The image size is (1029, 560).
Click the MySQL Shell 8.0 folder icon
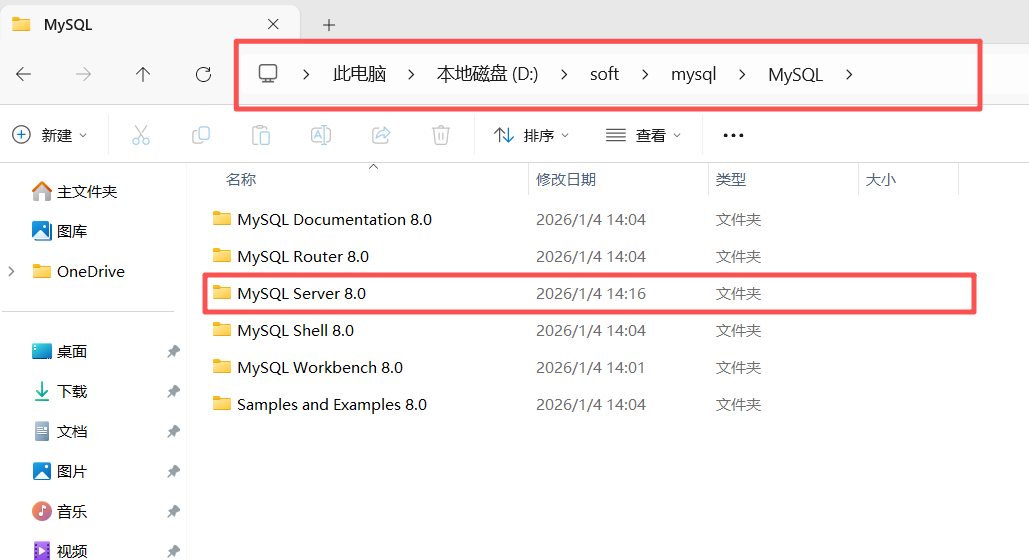pyautogui.click(x=222, y=330)
